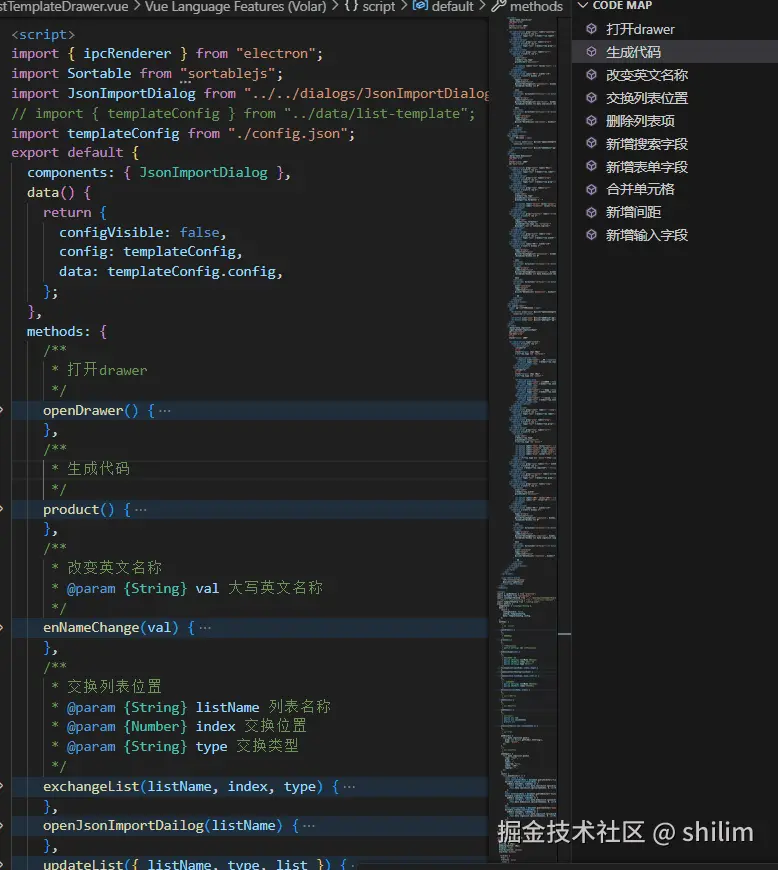Click the wrench icon before methods breadcrumb
The width and height of the screenshot is (778, 870).
[498, 6]
